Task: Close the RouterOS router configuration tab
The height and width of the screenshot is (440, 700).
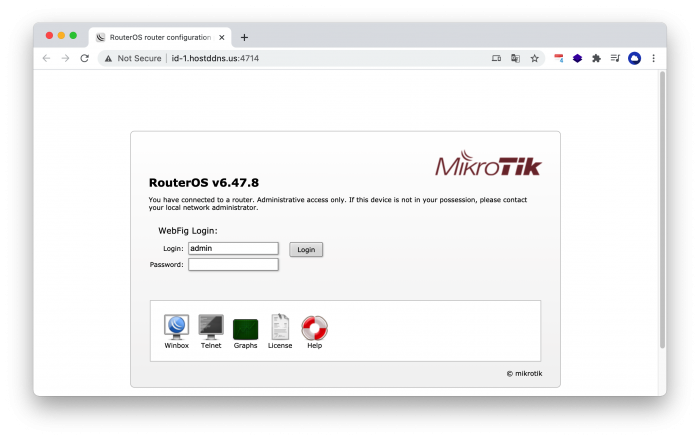Action: pyautogui.click(x=222, y=37)
